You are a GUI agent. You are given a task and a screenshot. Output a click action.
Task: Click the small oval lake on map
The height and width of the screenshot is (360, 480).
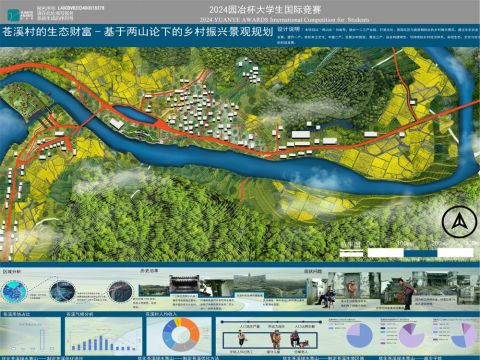[136, 115]
